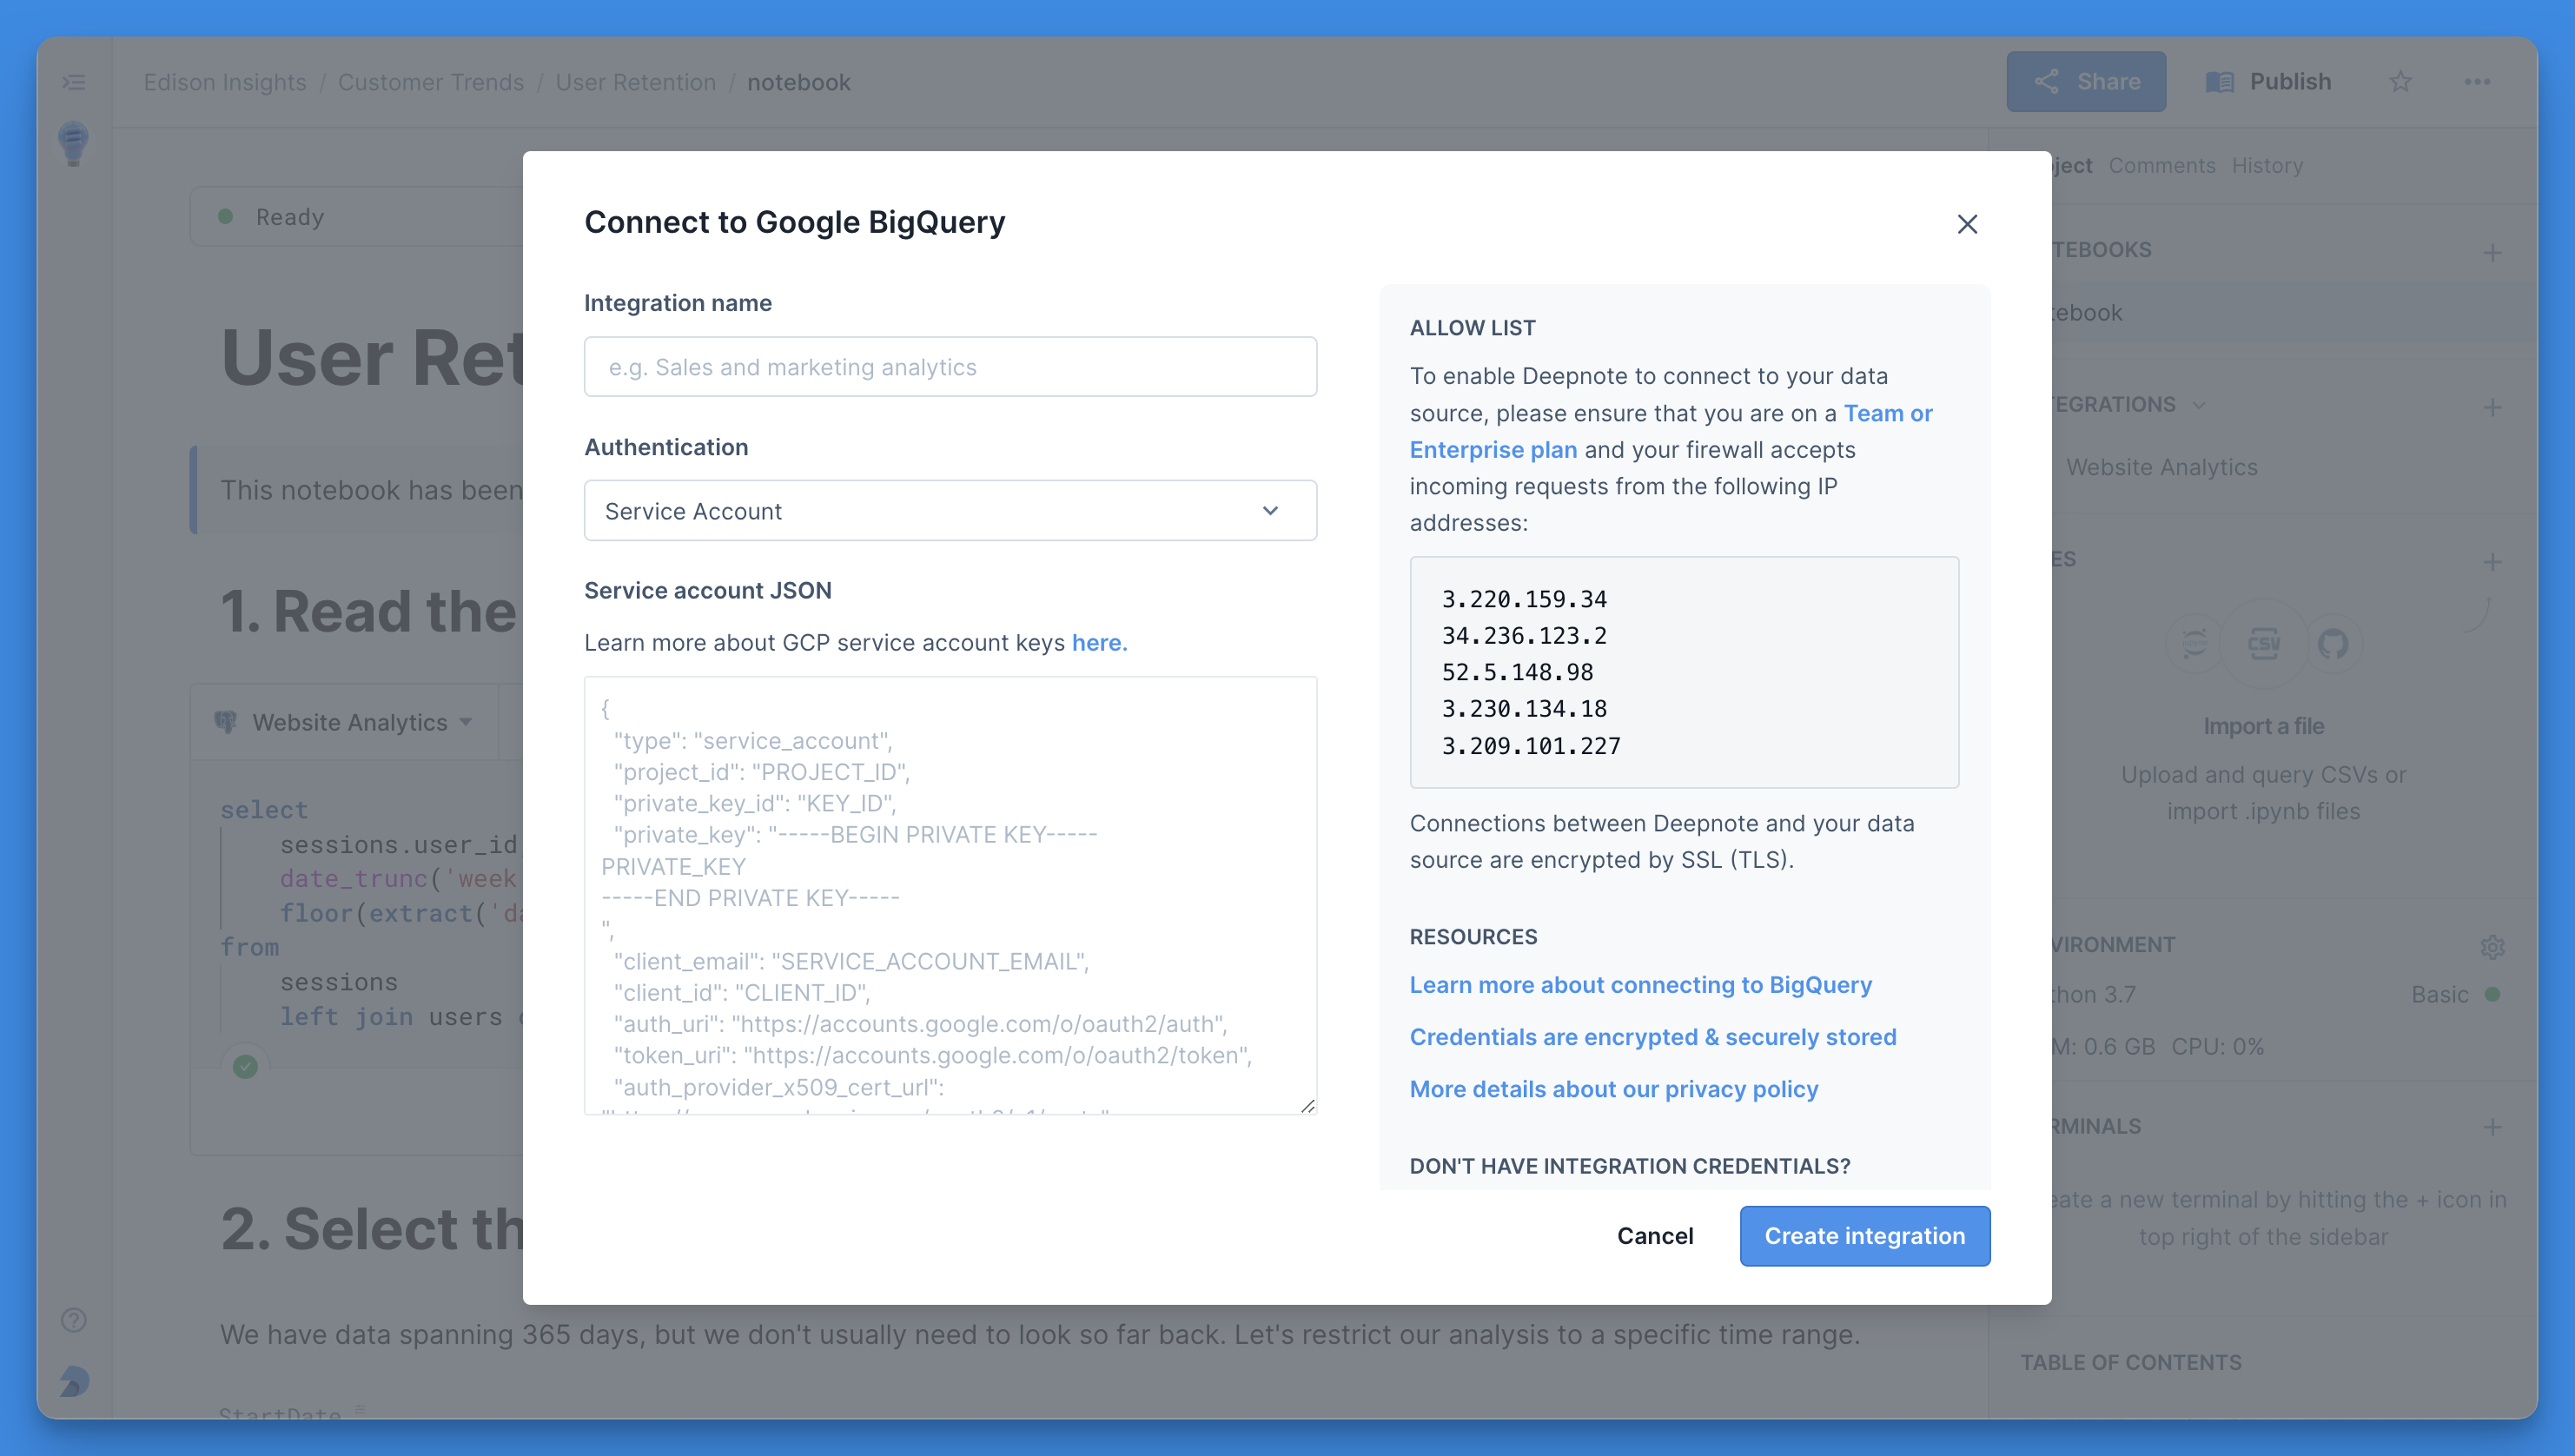Open the Website Analytics block dropdown
The width and height of the screenshot is (2575, 1456).
343,722
